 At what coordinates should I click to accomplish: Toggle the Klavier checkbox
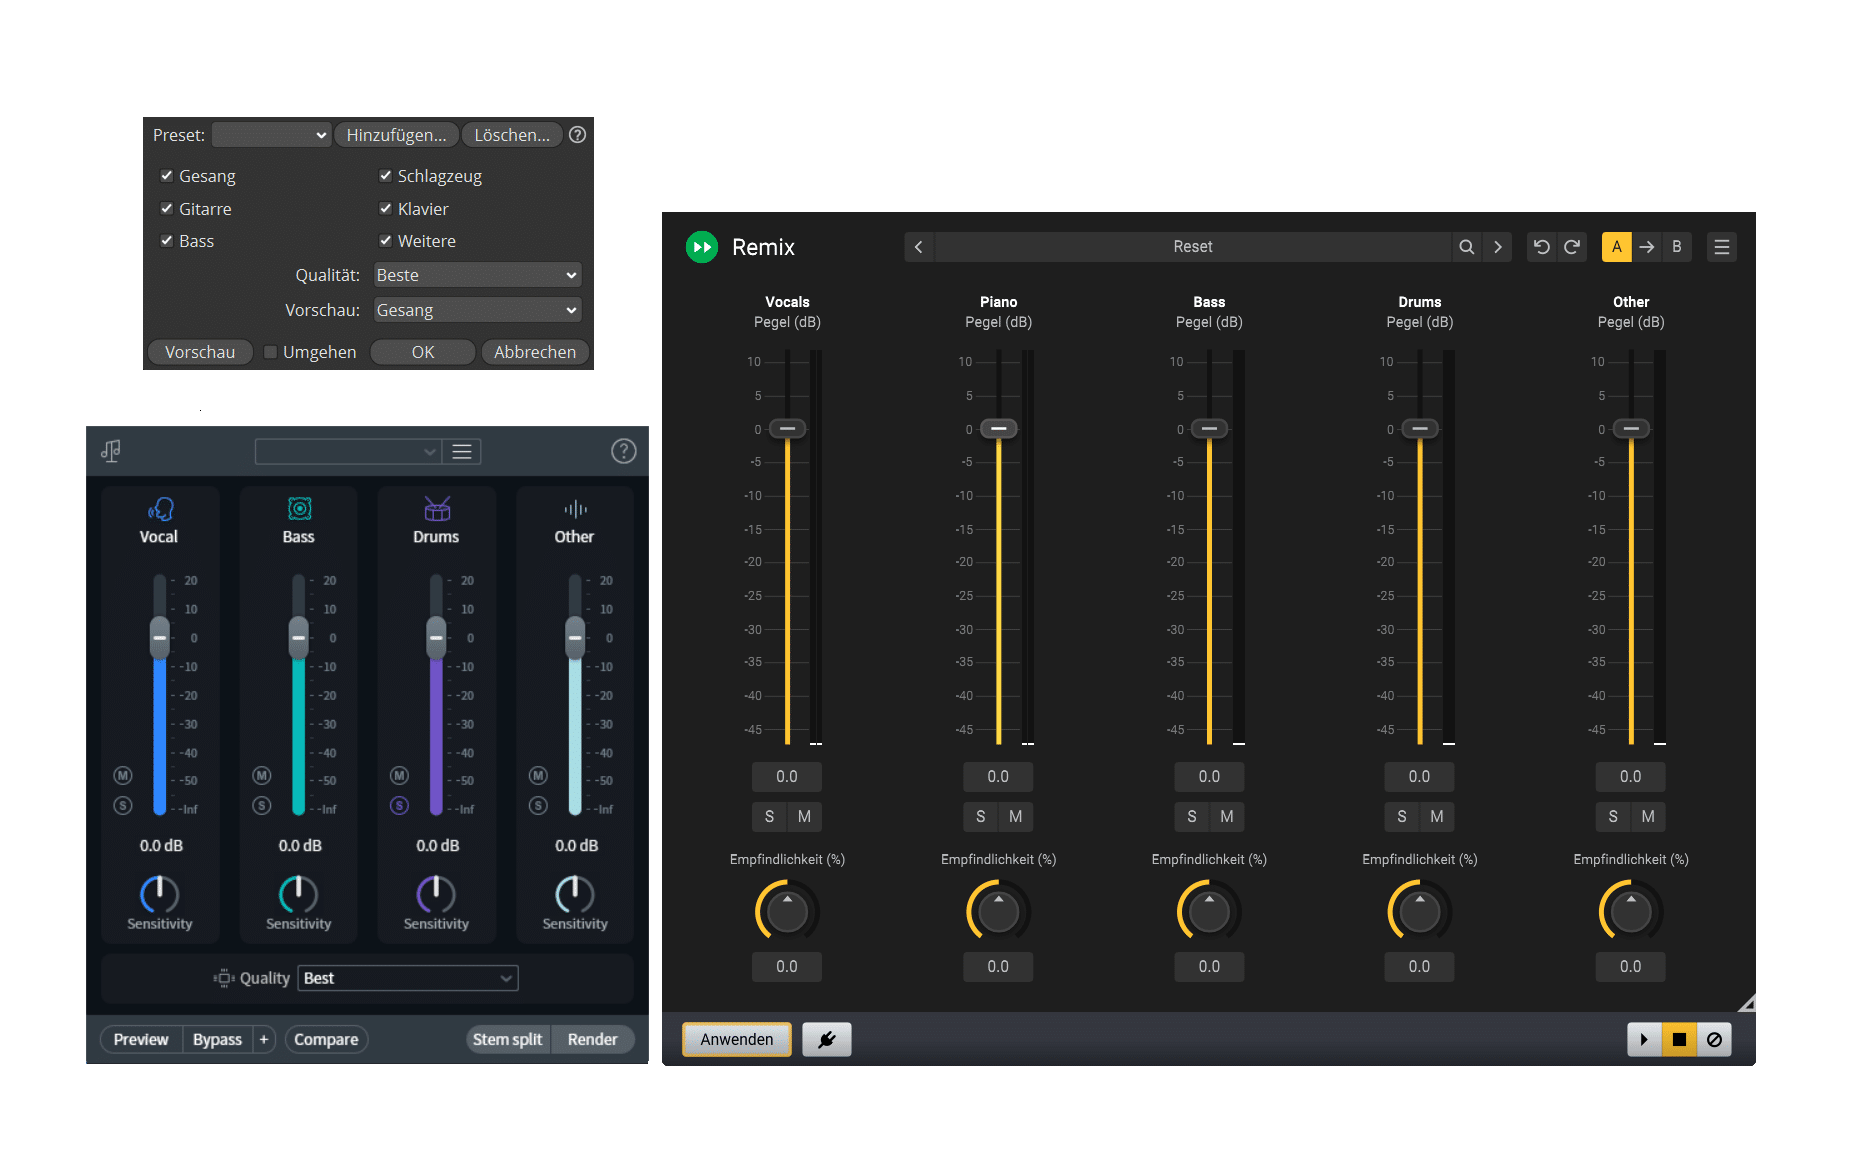tap(385, 209)
